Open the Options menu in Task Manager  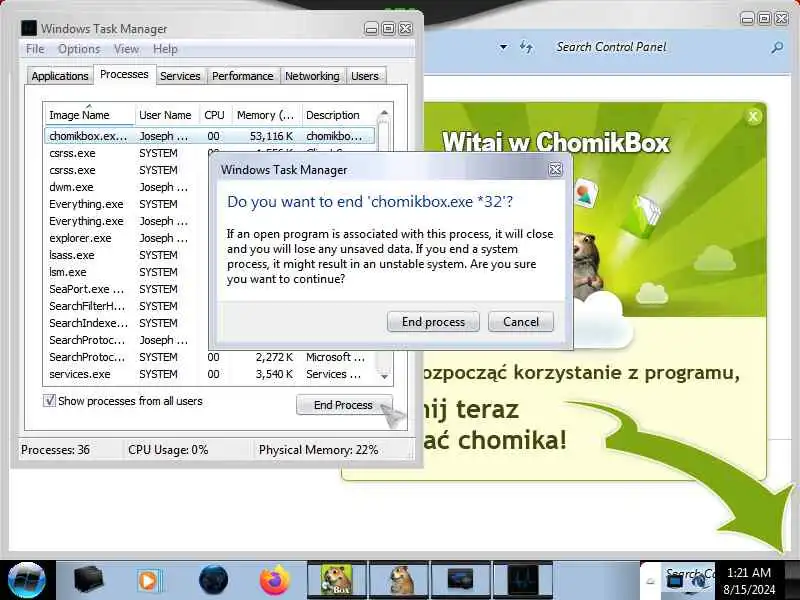click(x=79, y=49)
